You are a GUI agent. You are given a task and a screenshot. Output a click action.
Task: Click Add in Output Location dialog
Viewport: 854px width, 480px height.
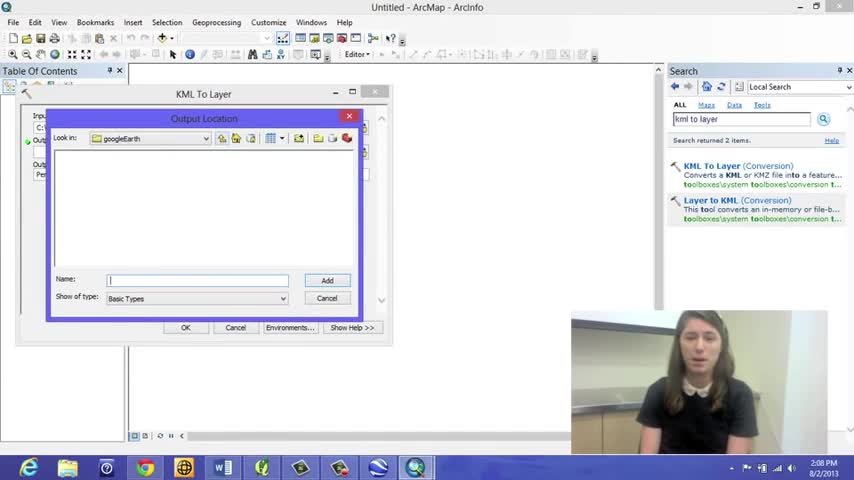pos(327,281)
